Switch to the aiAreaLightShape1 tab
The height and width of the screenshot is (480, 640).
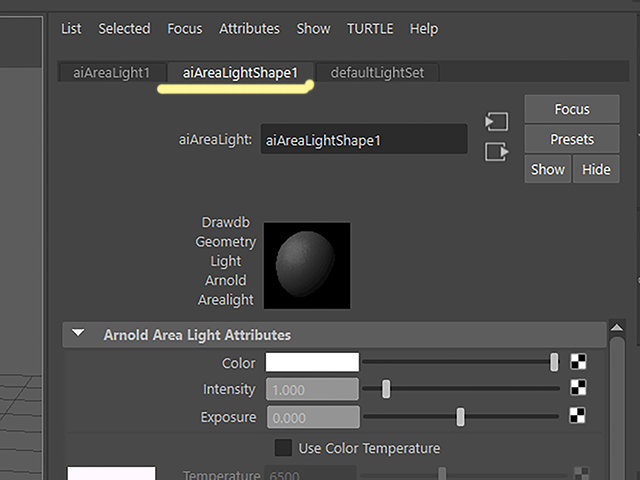[240, 73]
